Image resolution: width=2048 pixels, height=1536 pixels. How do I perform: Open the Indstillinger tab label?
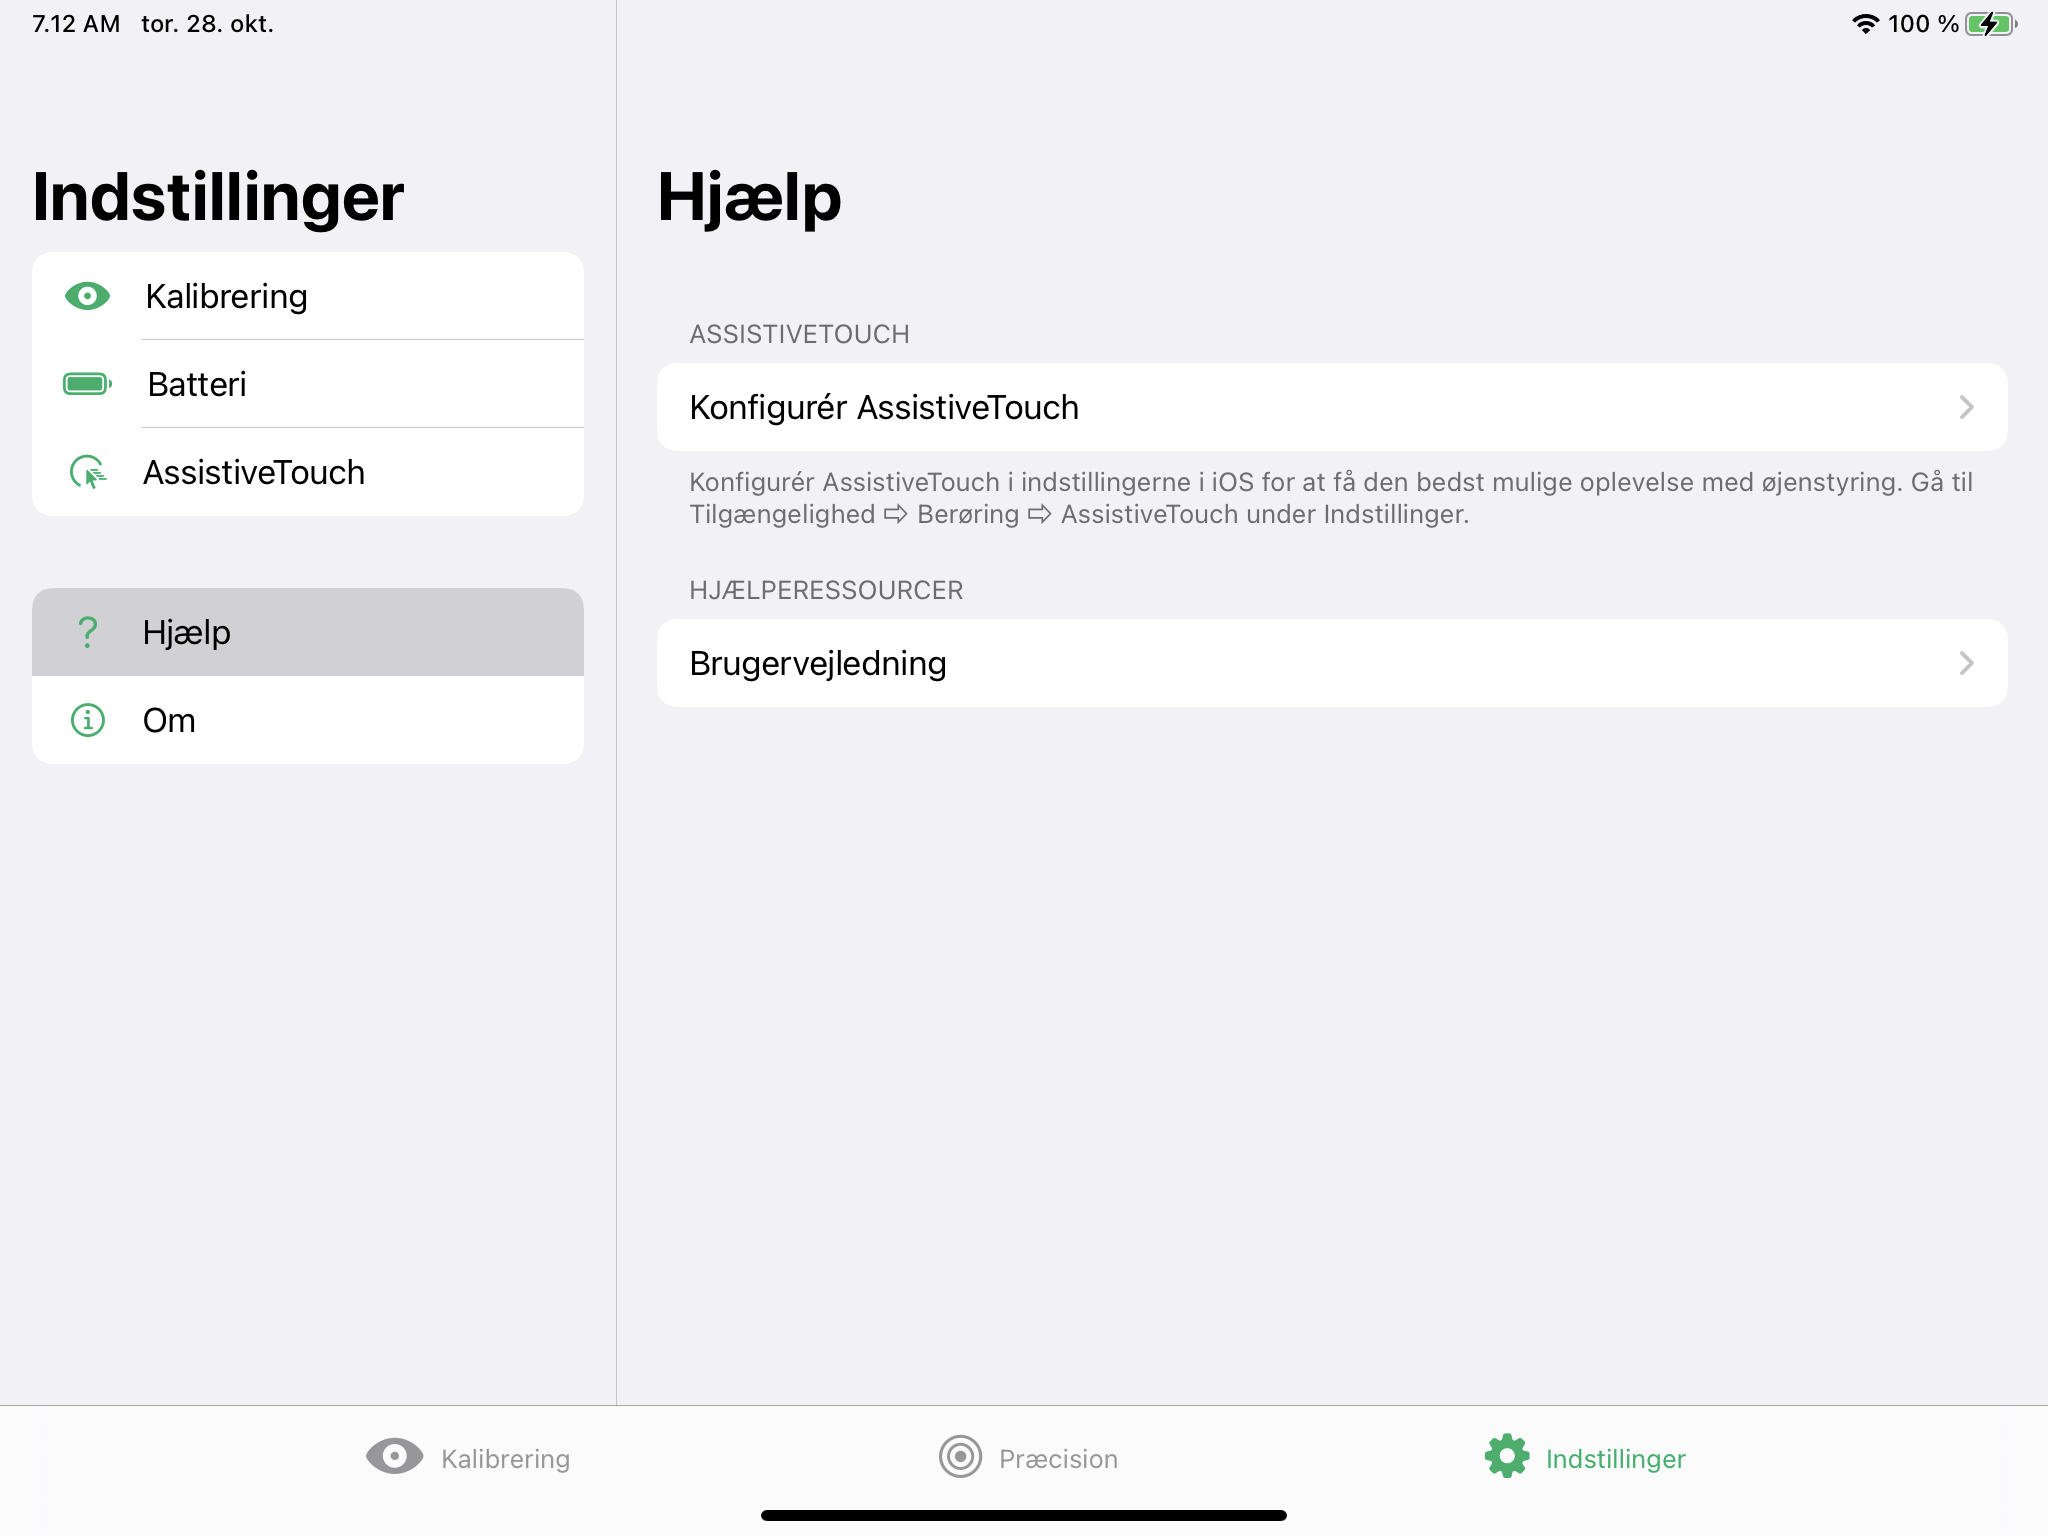tap(1615, 1459)
